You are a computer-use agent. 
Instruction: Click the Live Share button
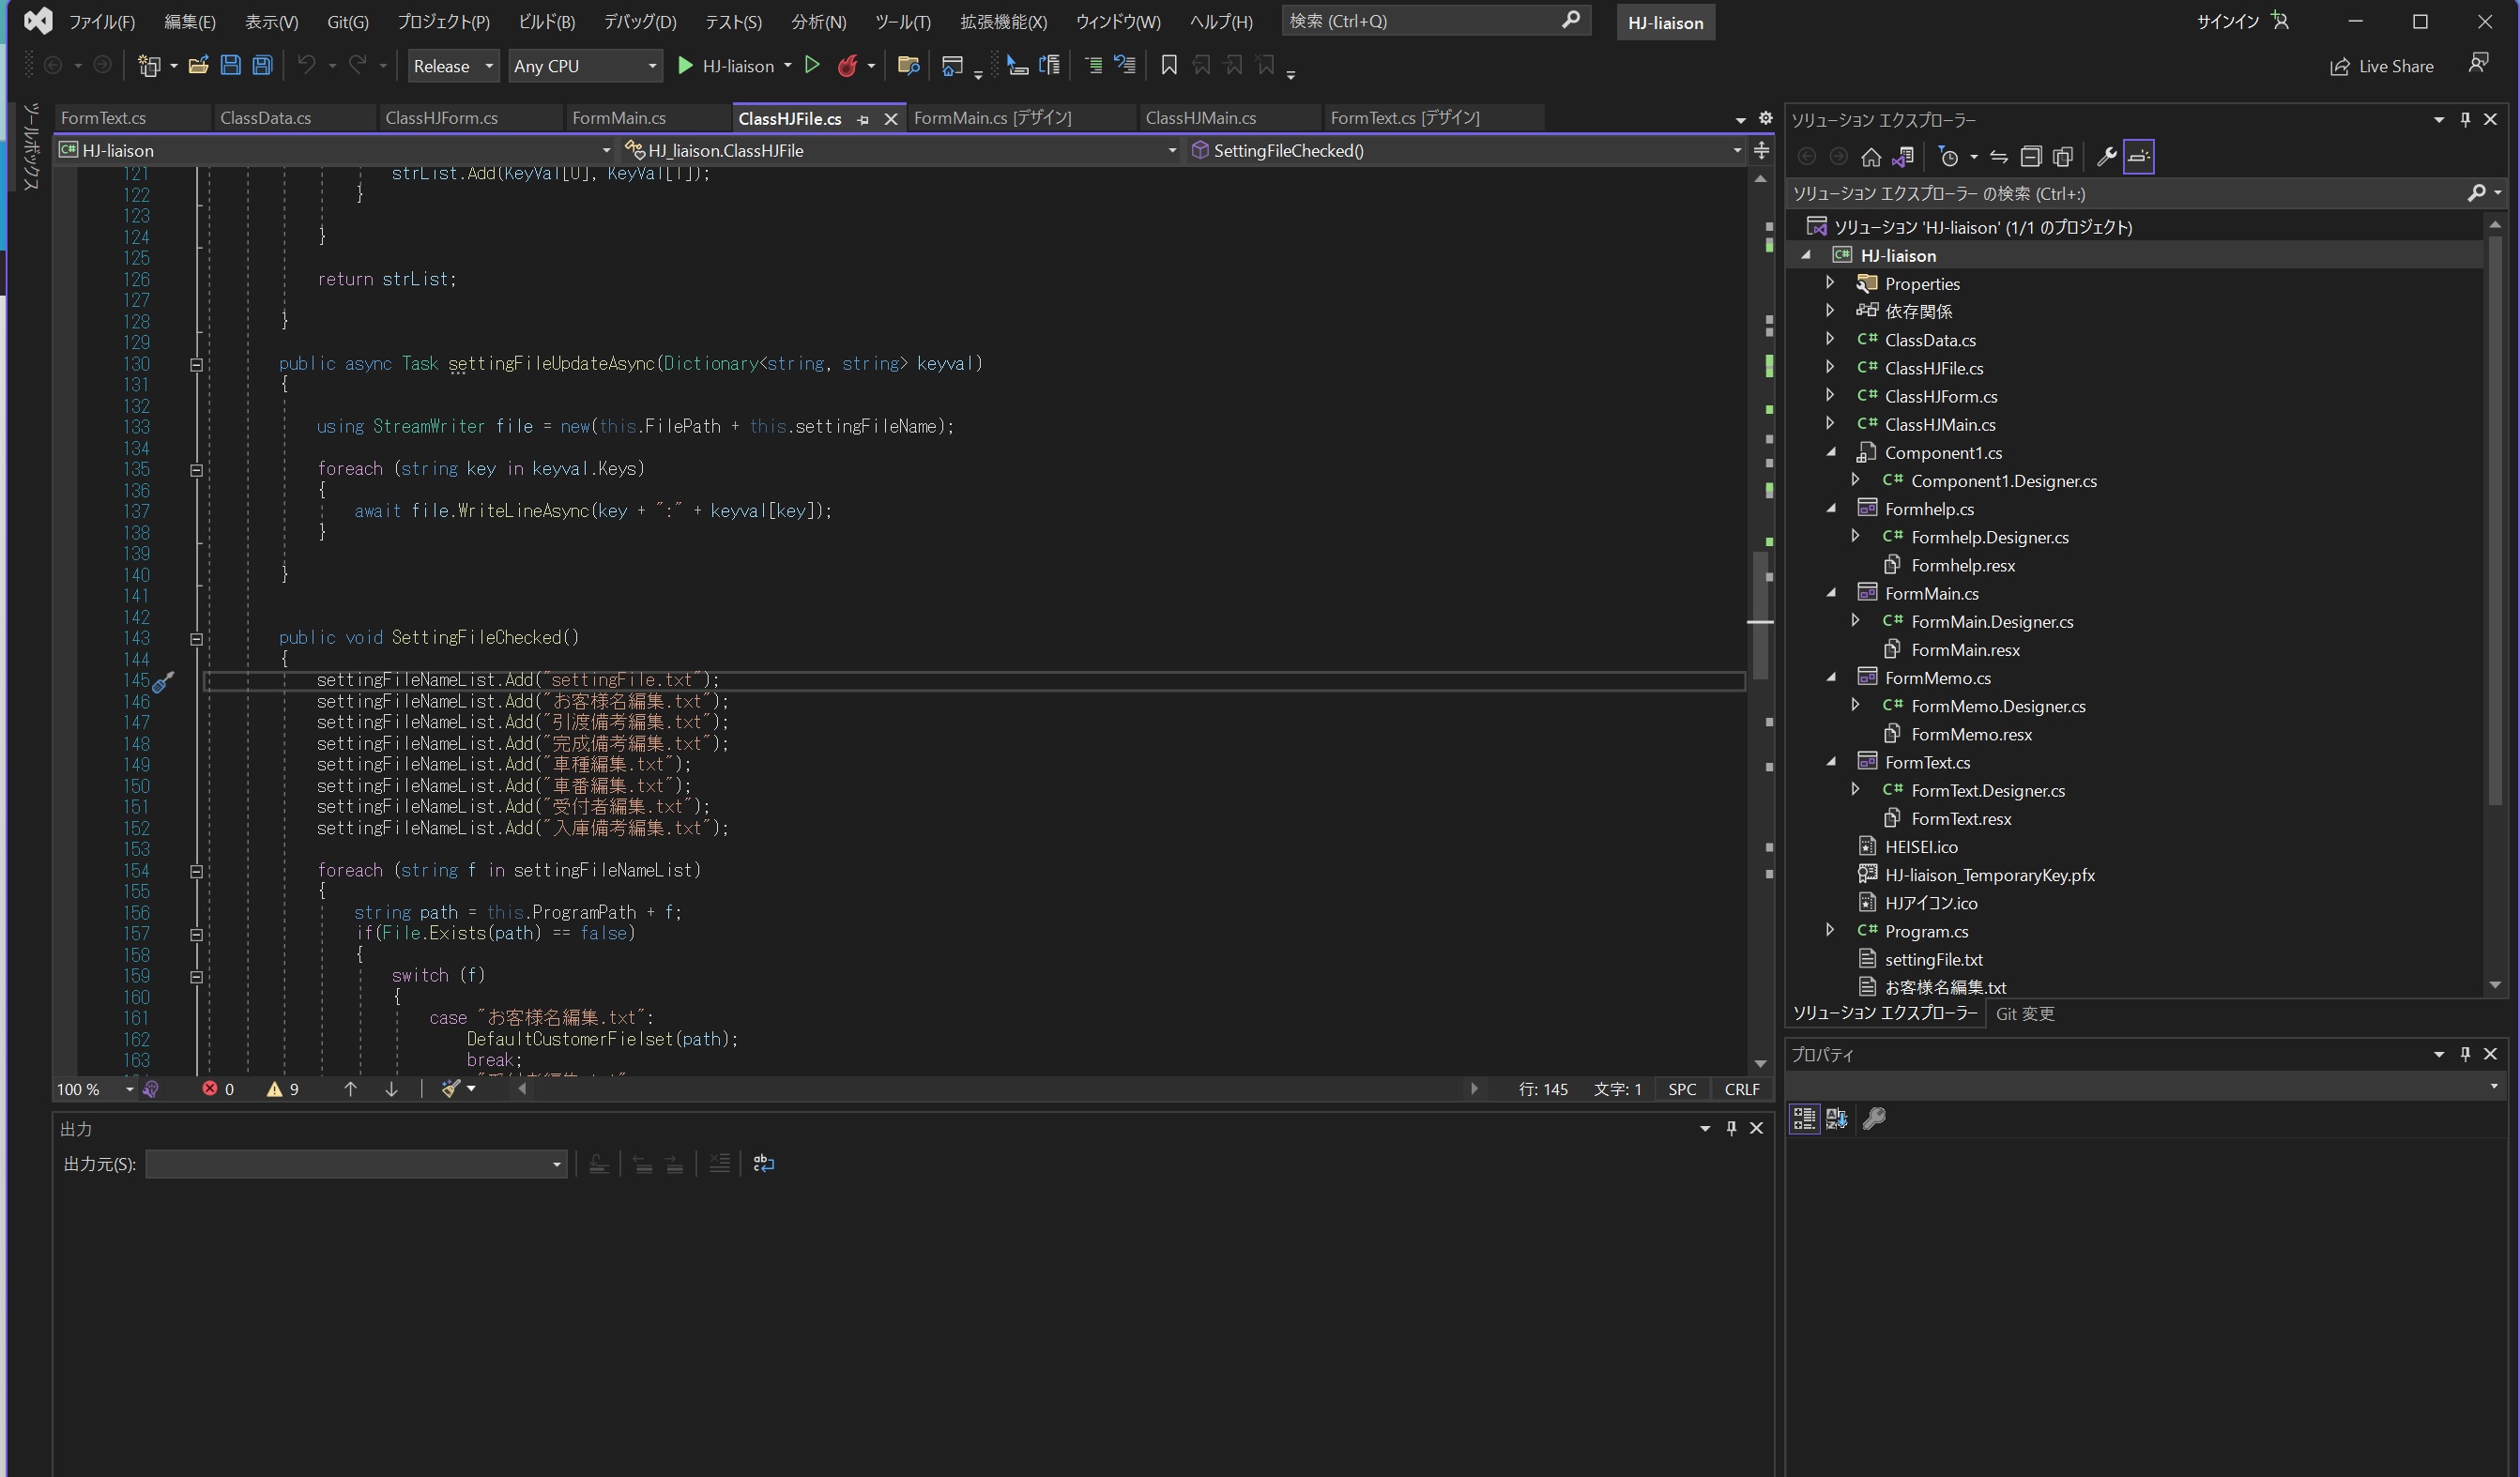[2382, 66]
